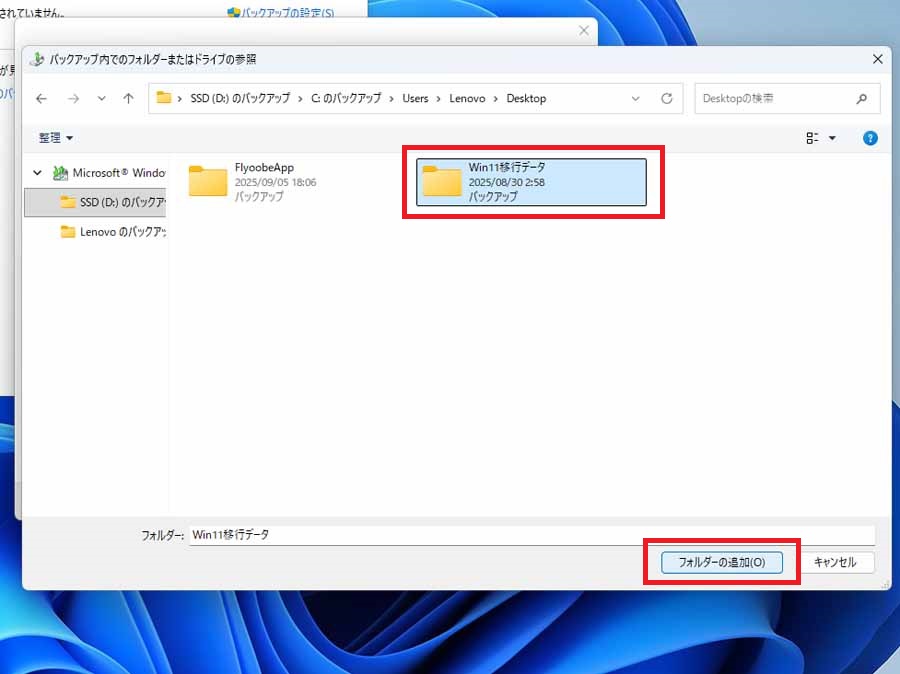Click フォルダーの追加(O) button
The width and height of the screenshot is (900, 674).
coord(721,562)
